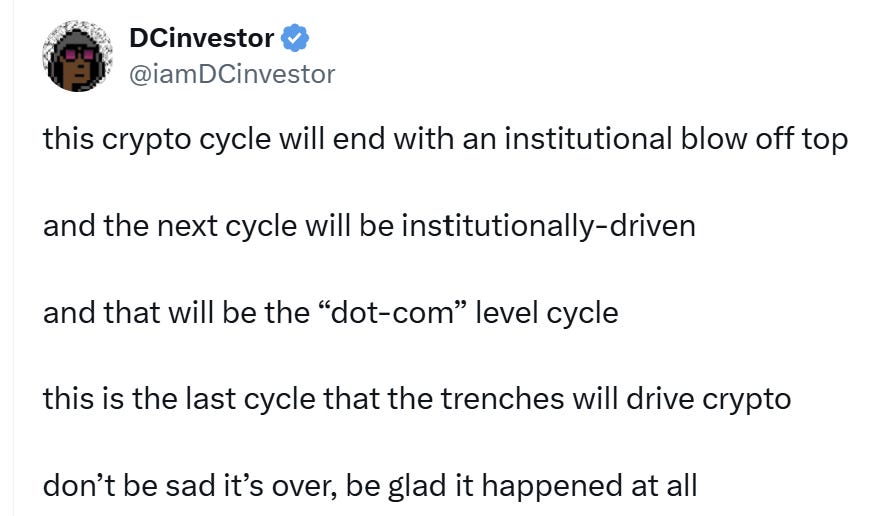Image resolution: width=892 pixels, height=516 pixels.
Task: Click the blue verified checkmark badge
Action: 295,39
